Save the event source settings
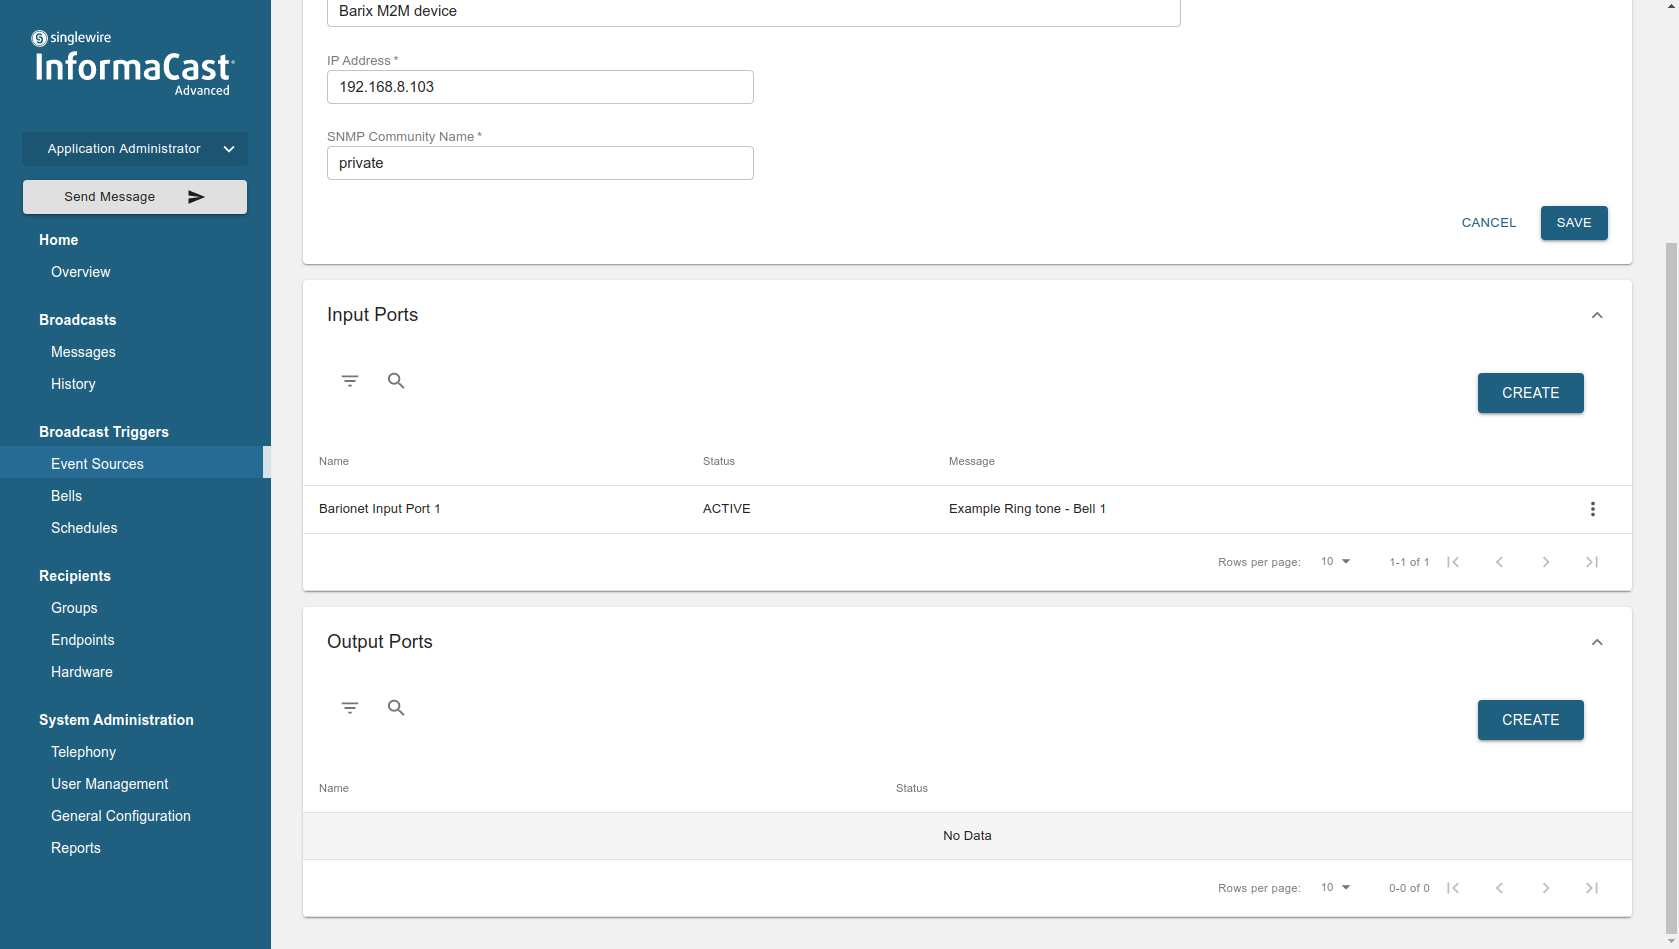This screenshot has height=949, width=1679. [1573, 223]
